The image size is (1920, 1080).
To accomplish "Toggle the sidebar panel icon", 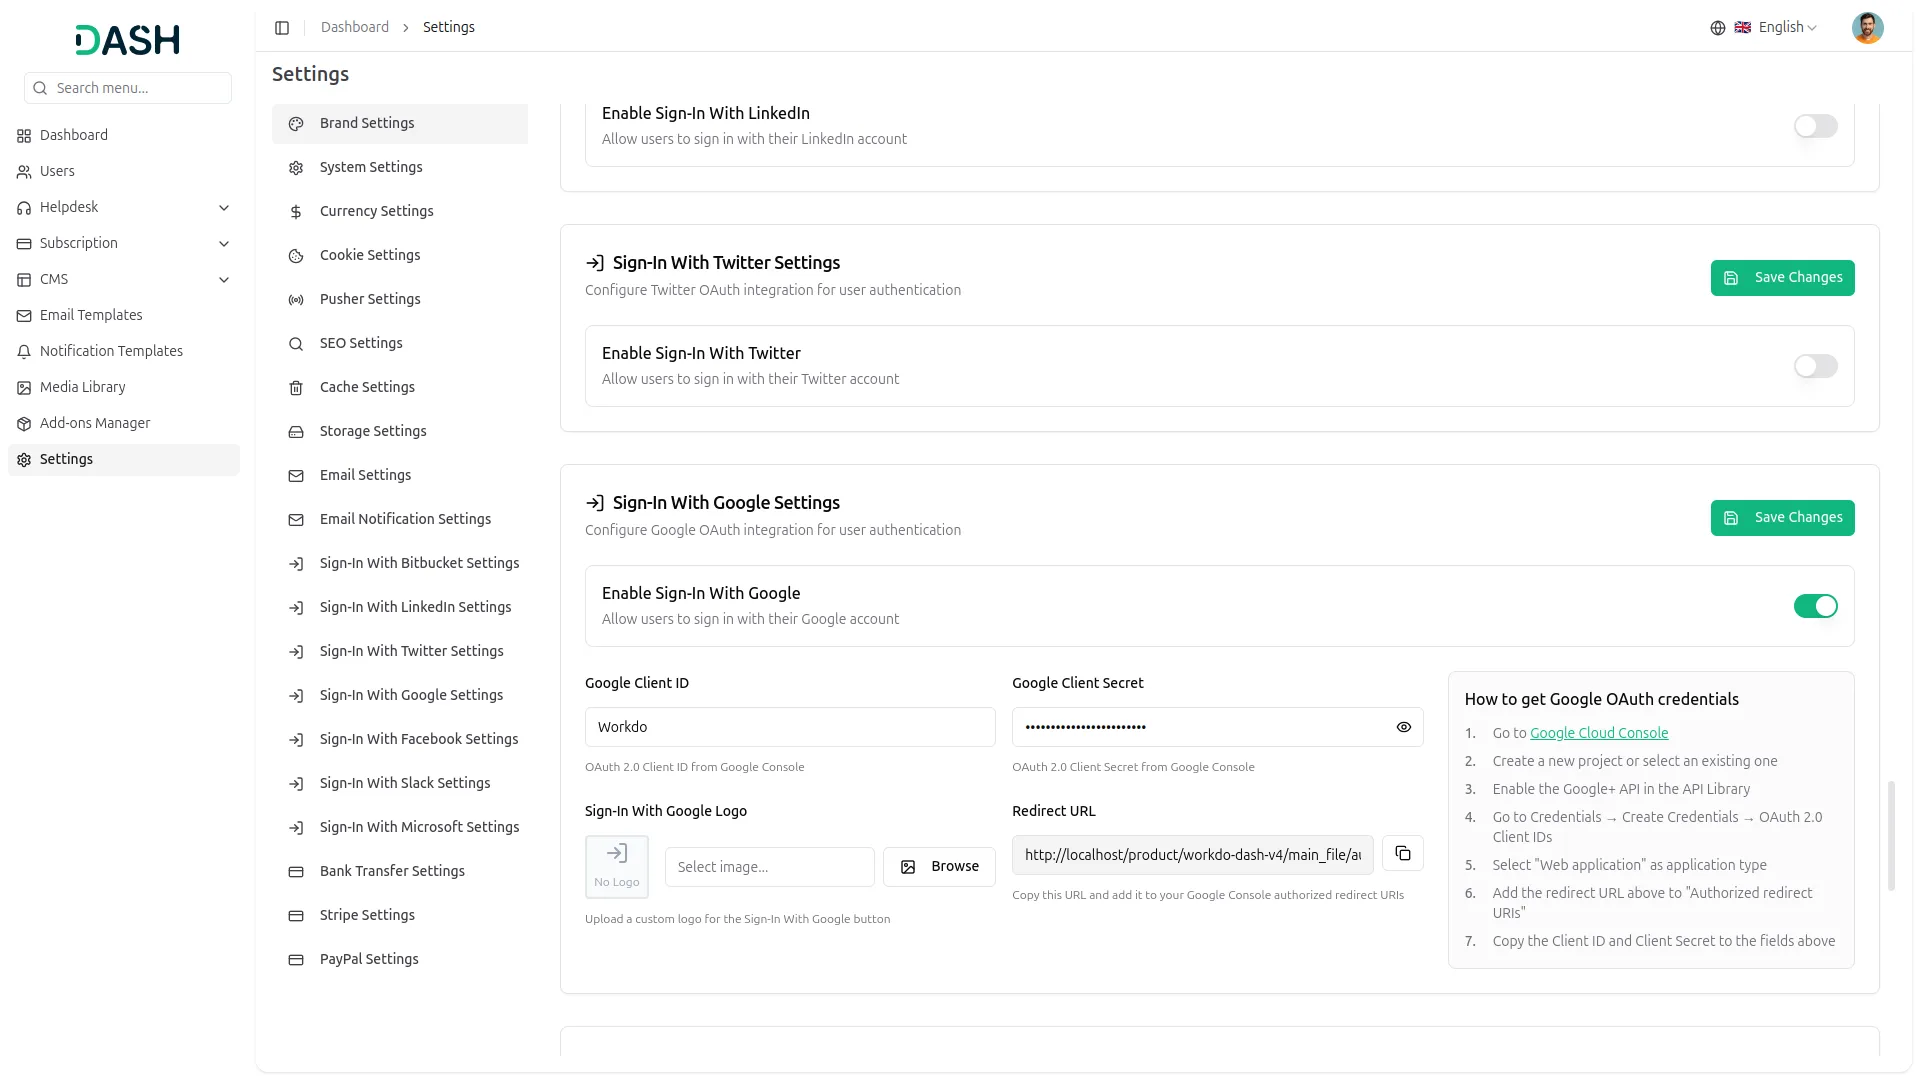I will (282, 28).
